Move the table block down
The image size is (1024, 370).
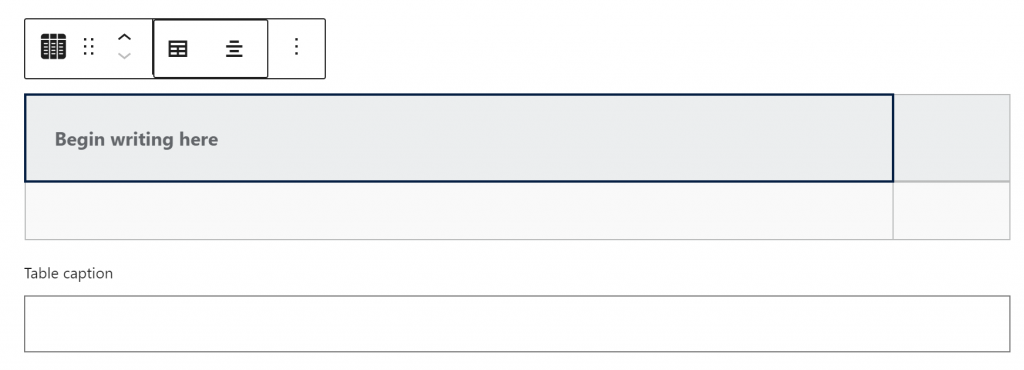[x=124, y=56]
